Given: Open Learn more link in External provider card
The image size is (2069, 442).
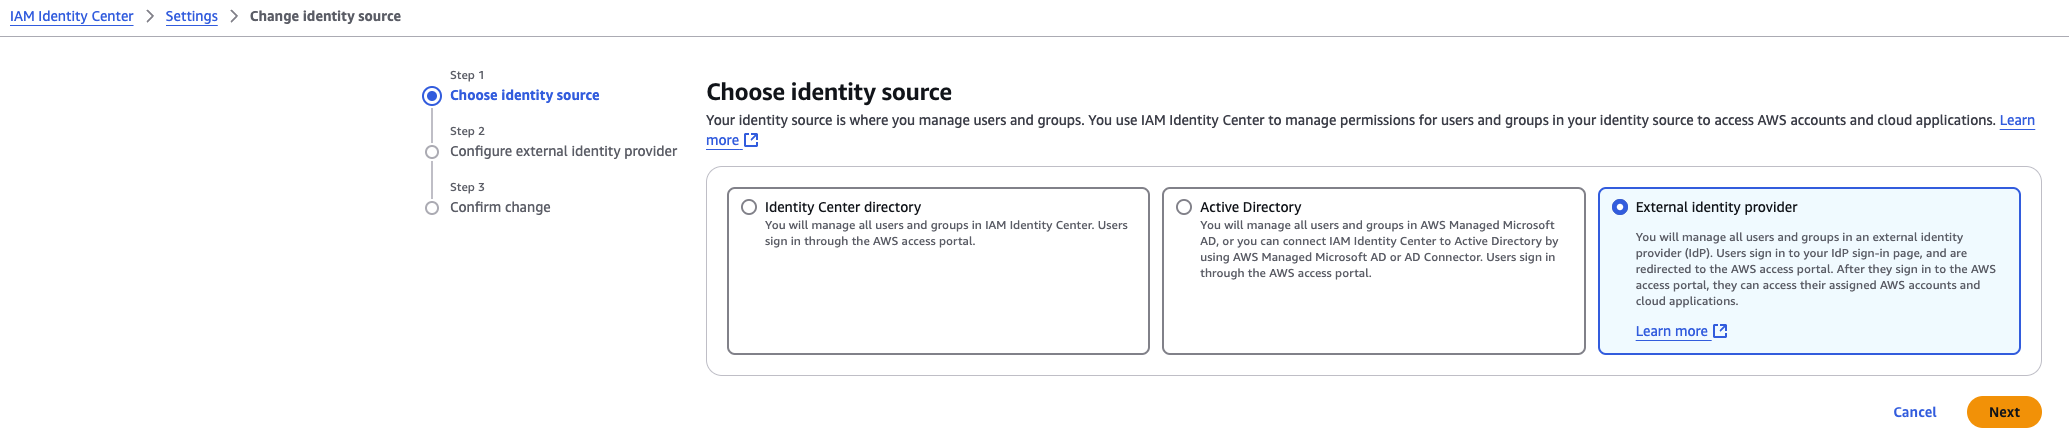Looking at the screenshot, I should (1672, 331).
